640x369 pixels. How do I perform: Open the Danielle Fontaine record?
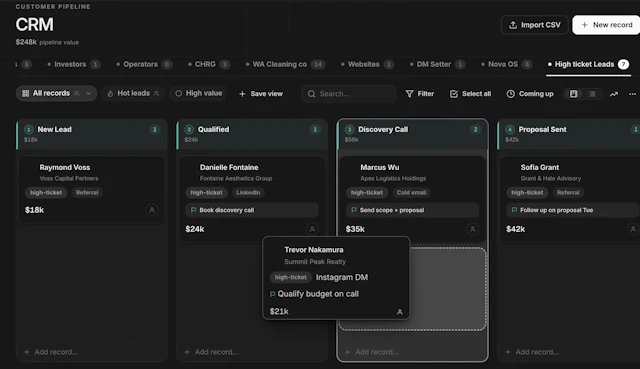pyautogui.click(x=252, y=199)
